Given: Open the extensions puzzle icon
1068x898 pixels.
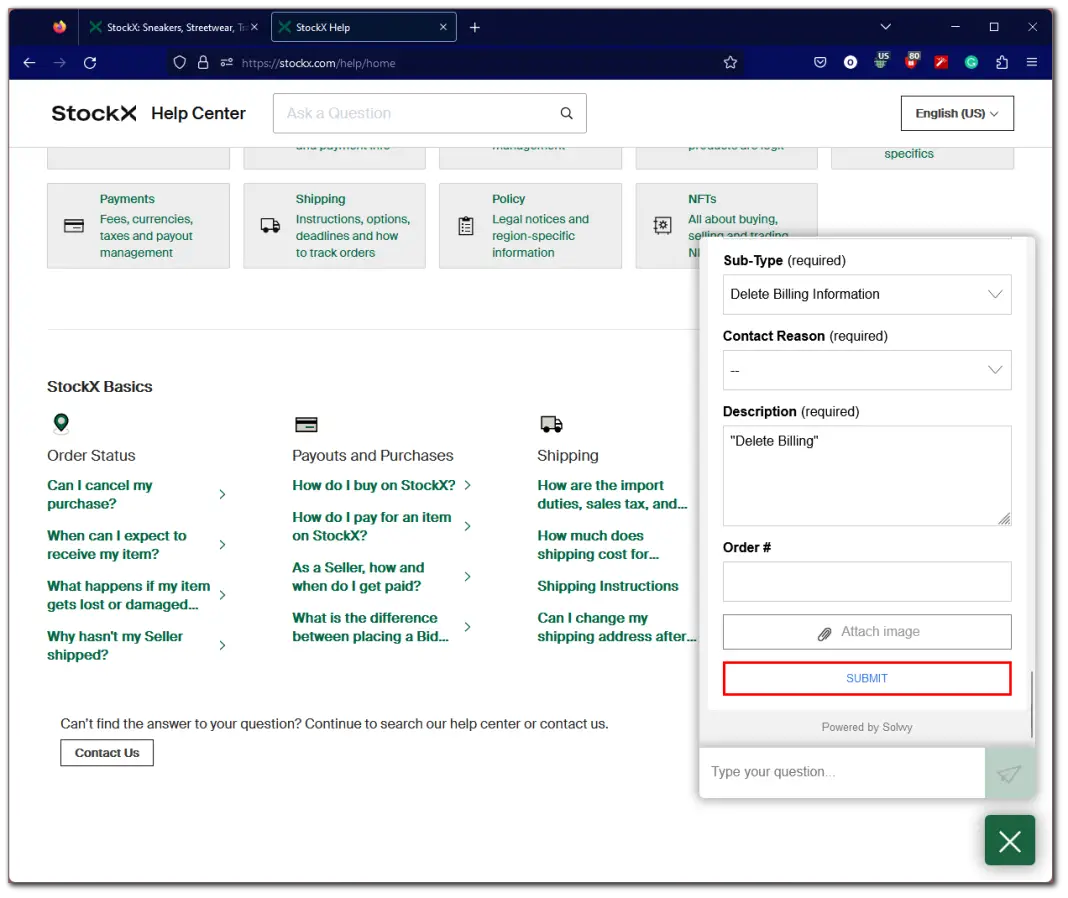Looking at the screenshot, I should (1002, 62).
